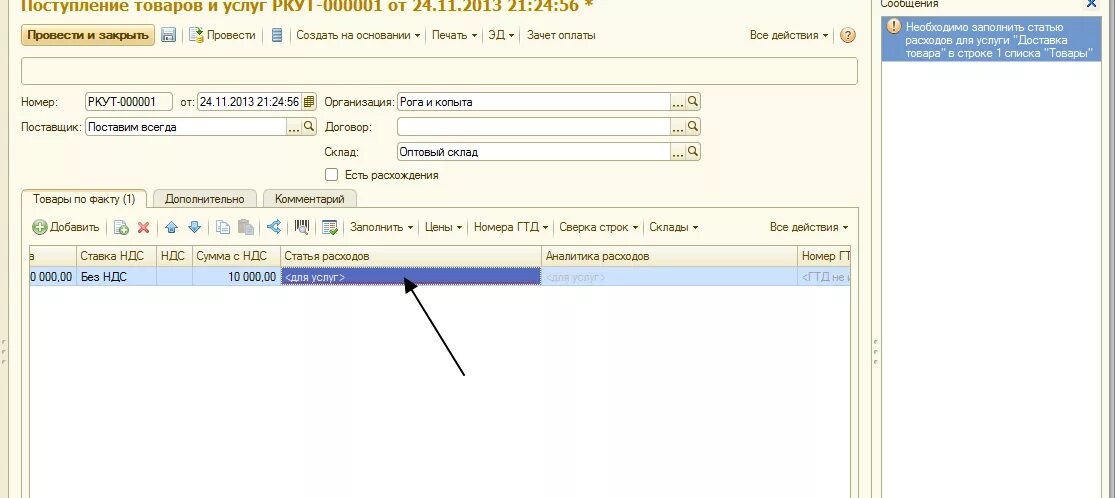
Task: Open the Заполнить dropdown
Action: click(381, 227)
